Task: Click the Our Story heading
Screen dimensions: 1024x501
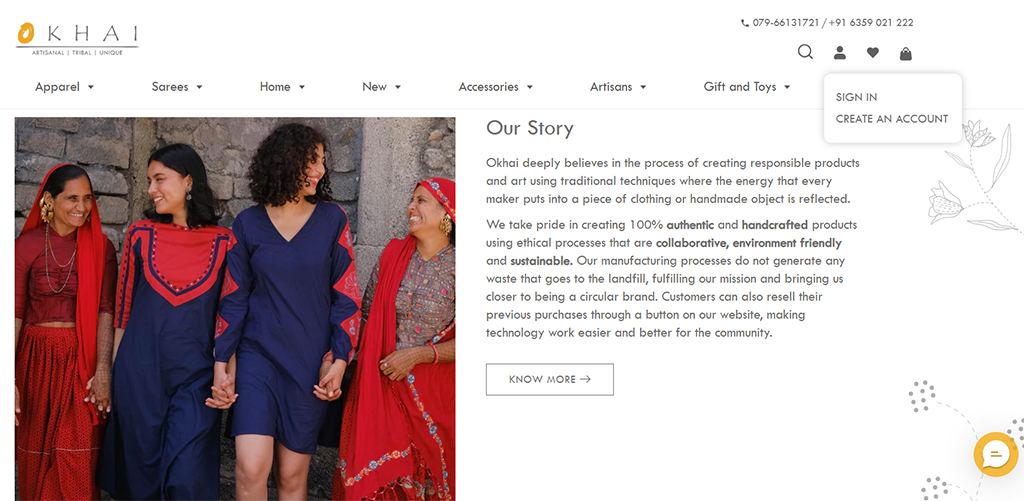Action: 530,128
